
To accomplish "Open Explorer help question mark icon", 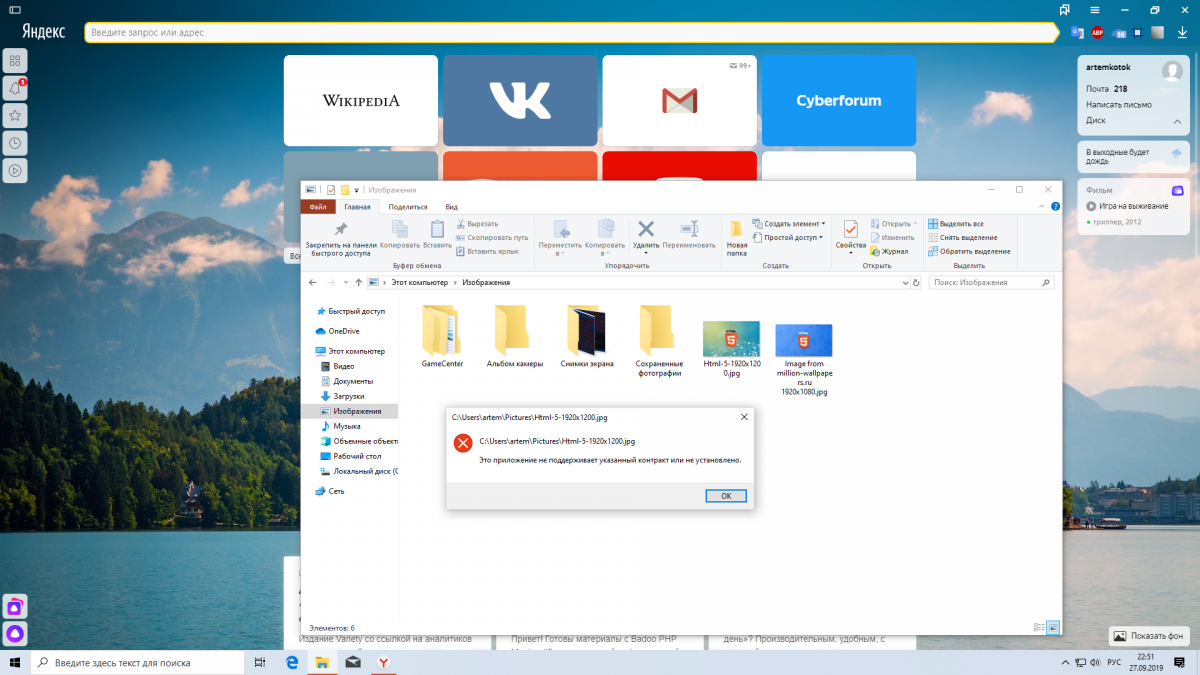I will coord(1054,207).
